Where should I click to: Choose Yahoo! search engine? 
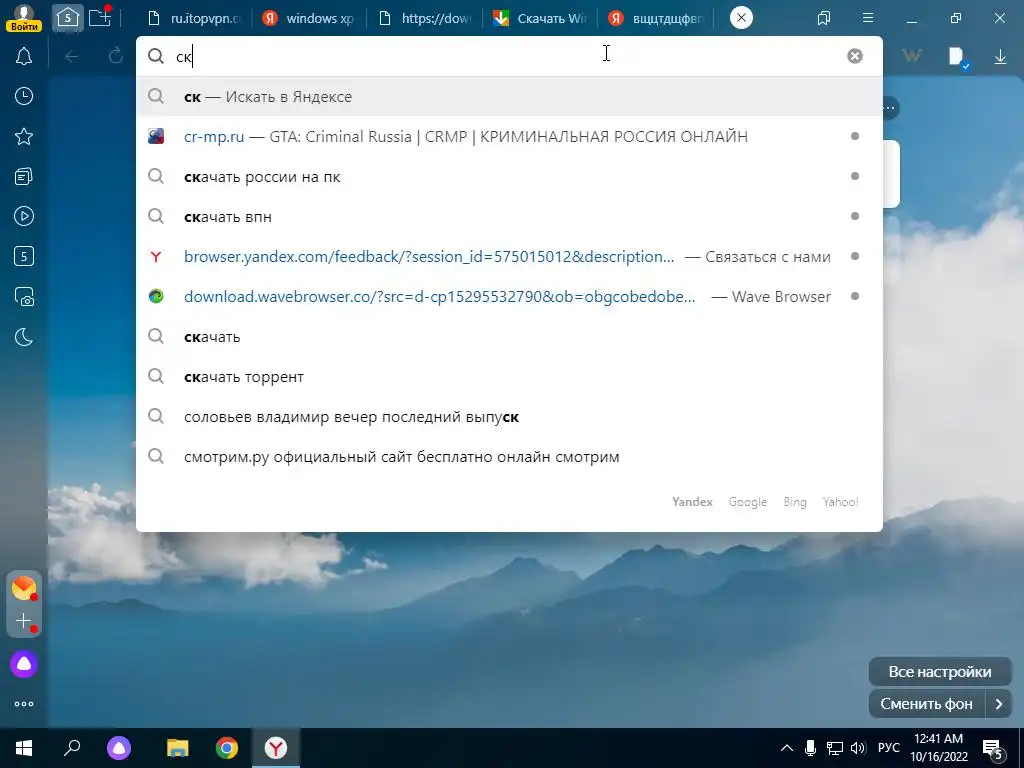840,502
